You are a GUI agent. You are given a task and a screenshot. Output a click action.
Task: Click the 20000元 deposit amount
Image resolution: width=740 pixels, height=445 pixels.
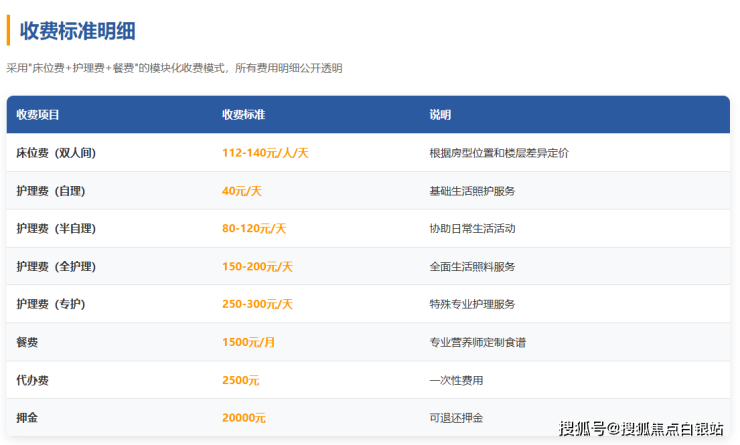244,418
